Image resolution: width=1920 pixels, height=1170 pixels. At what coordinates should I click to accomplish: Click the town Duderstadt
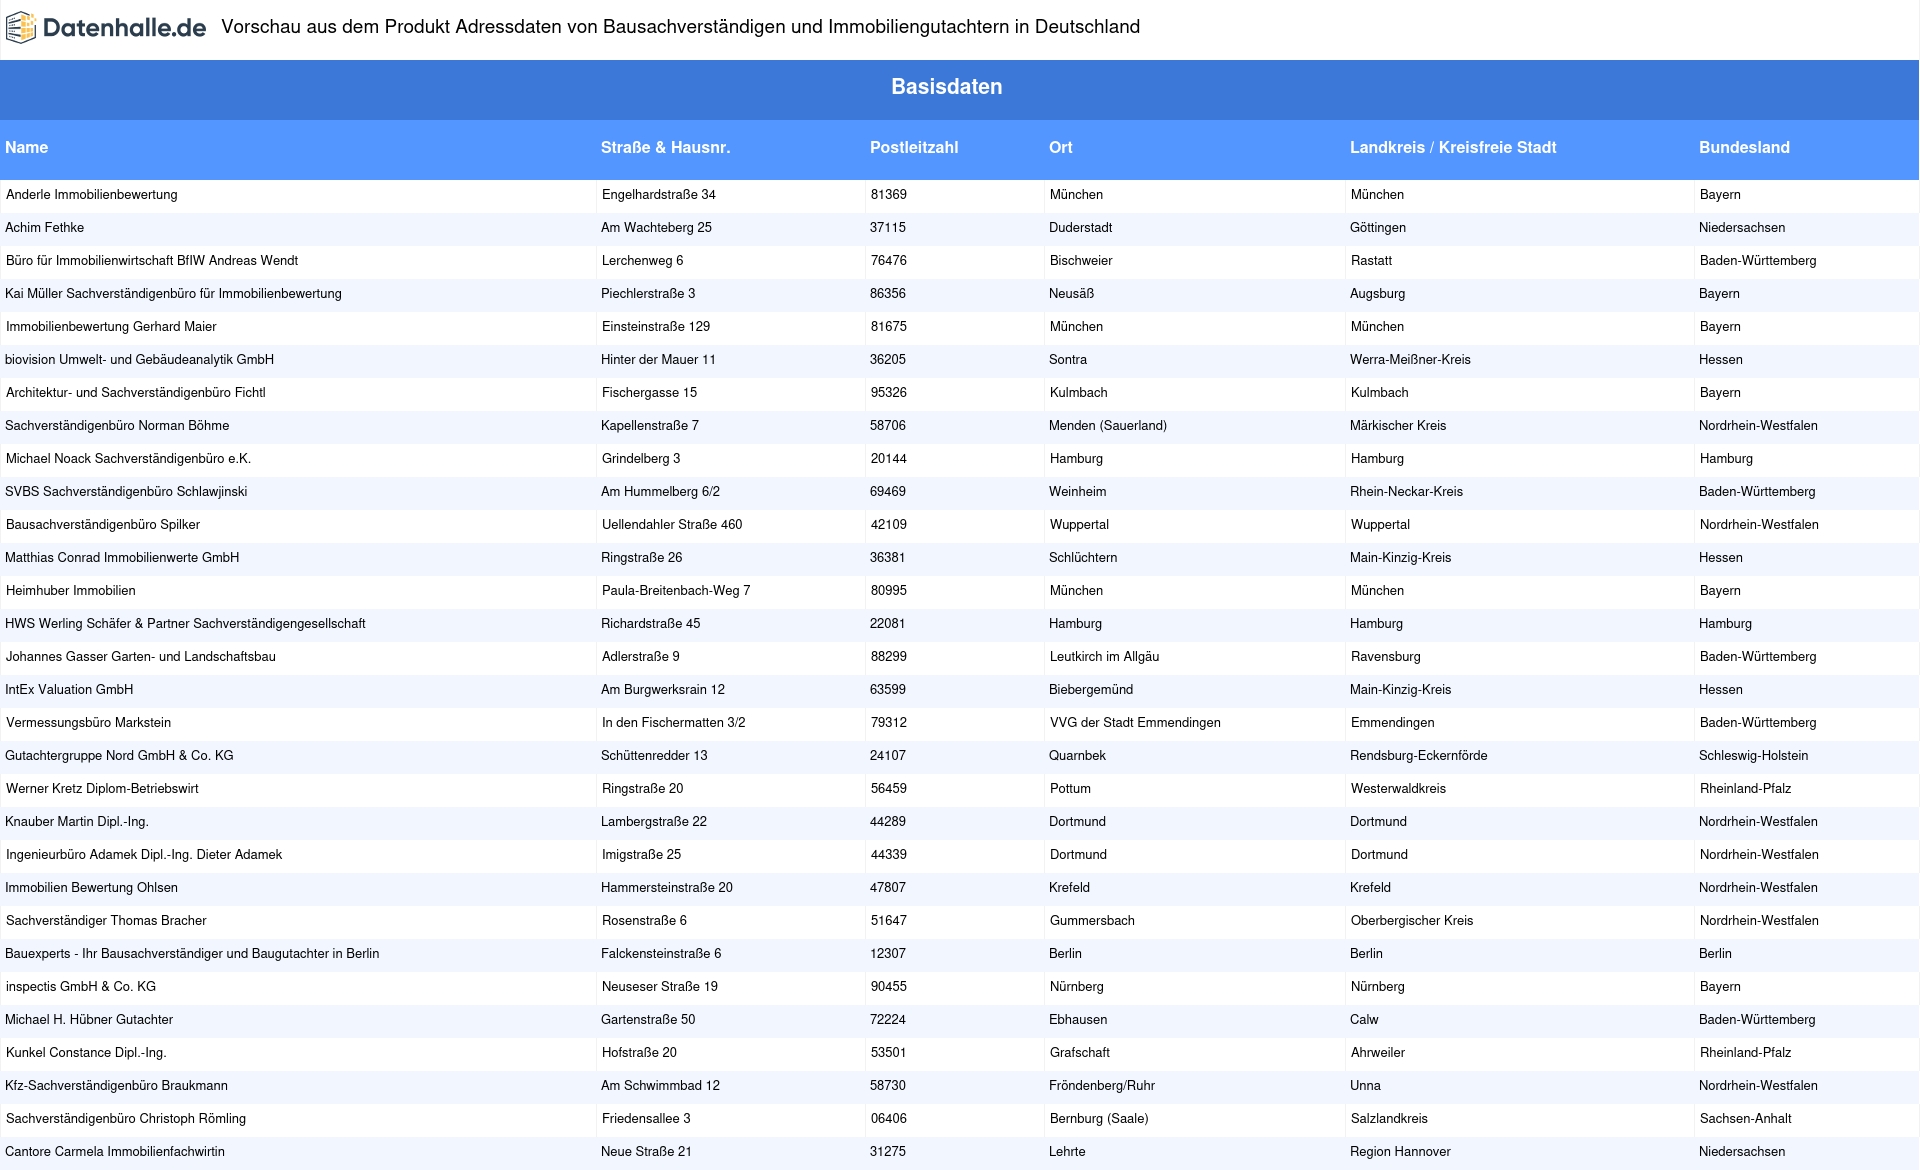pos(1080,228)
